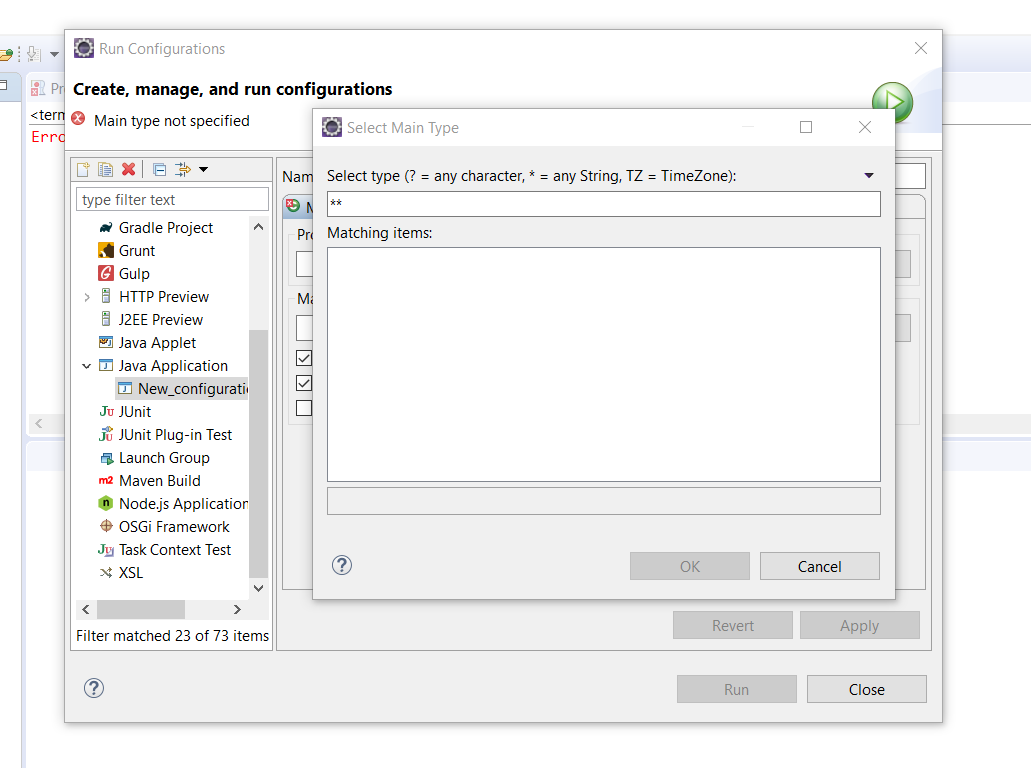Focus the type filter text field
1031x768 pixels.
pyautogui.click(x=172, y=200)
